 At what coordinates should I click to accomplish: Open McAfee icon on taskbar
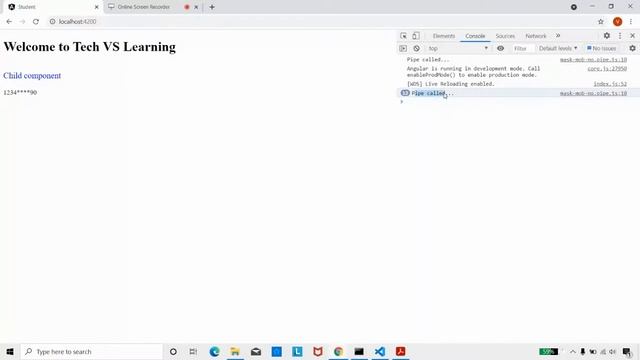318,351
